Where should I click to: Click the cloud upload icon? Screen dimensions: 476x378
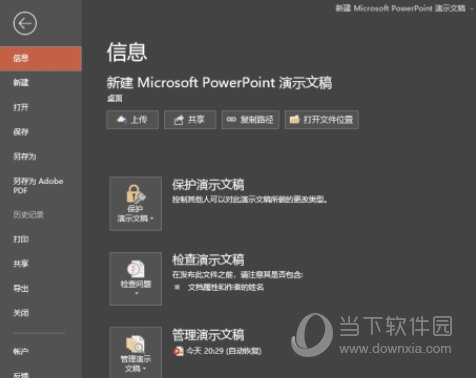pyautogui.click(x=122, y=120)
